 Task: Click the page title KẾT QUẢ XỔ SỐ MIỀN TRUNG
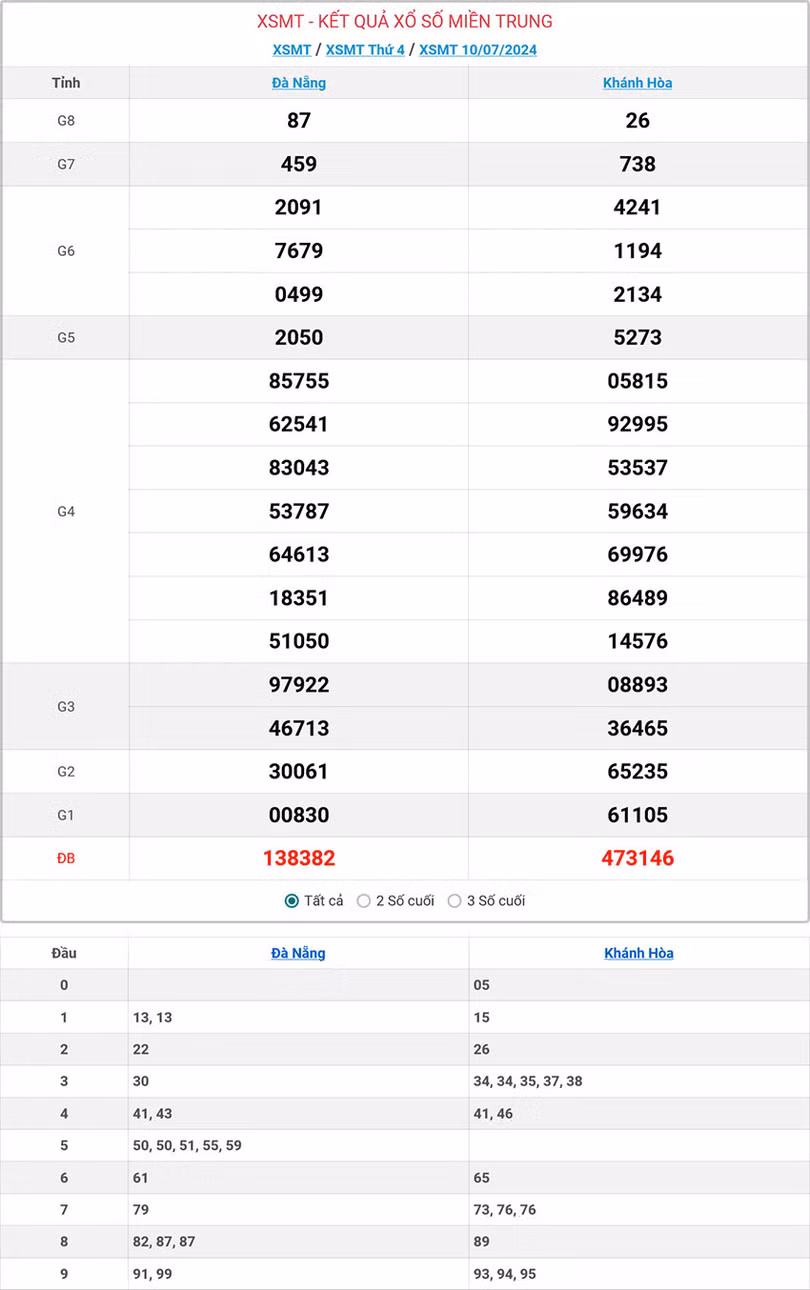click(405, 21)
